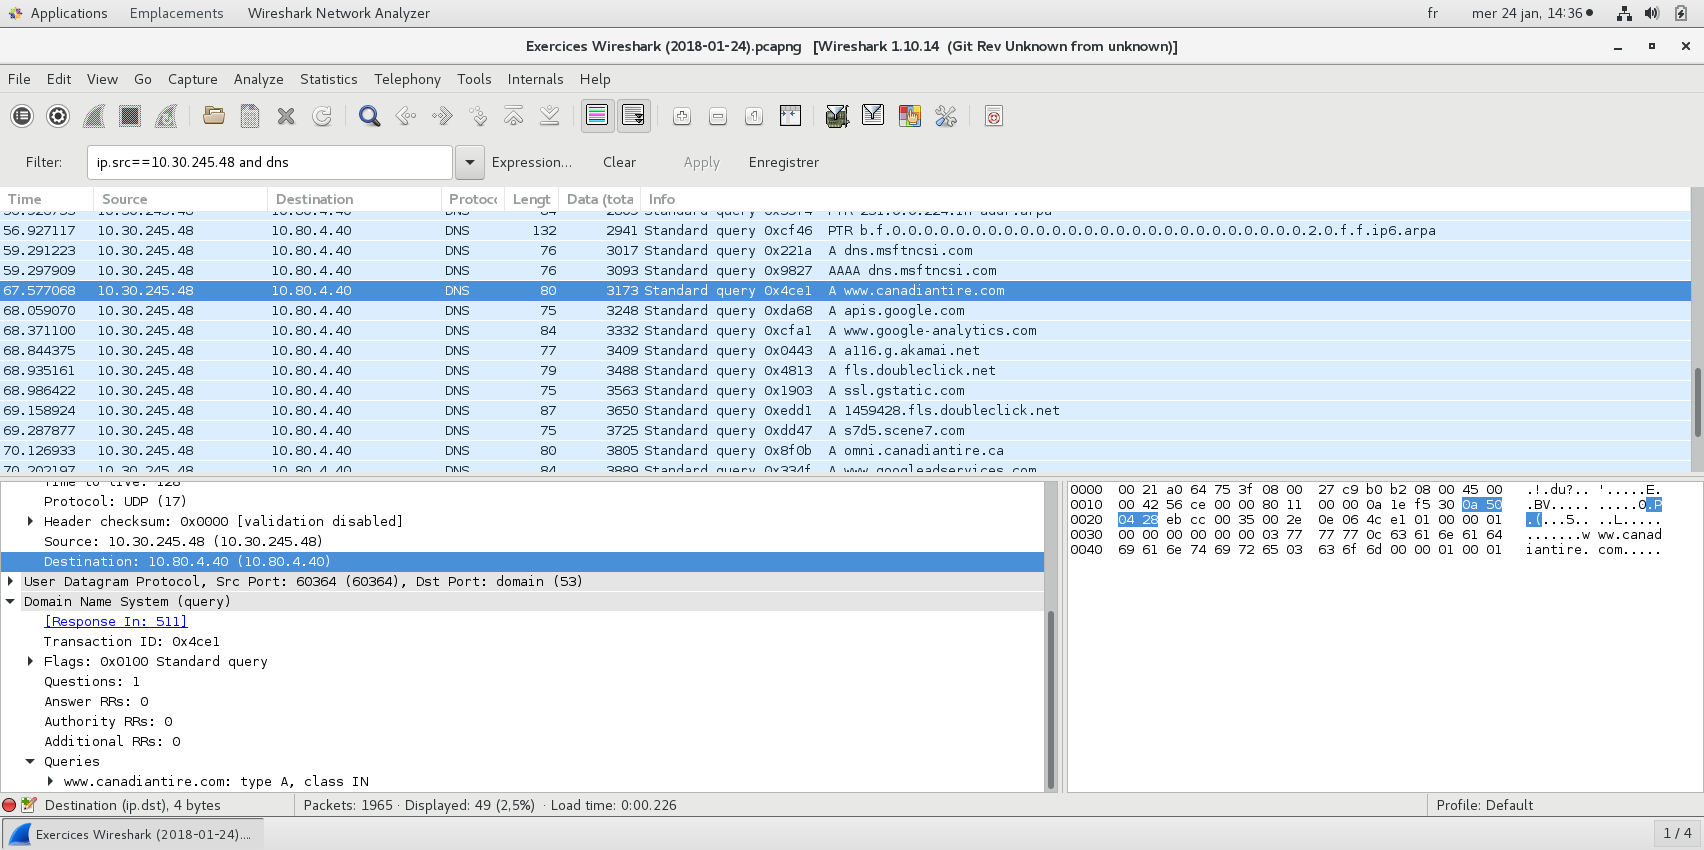
Task: Select the www.google-analytics.com query packet
Action: [845, 331]
